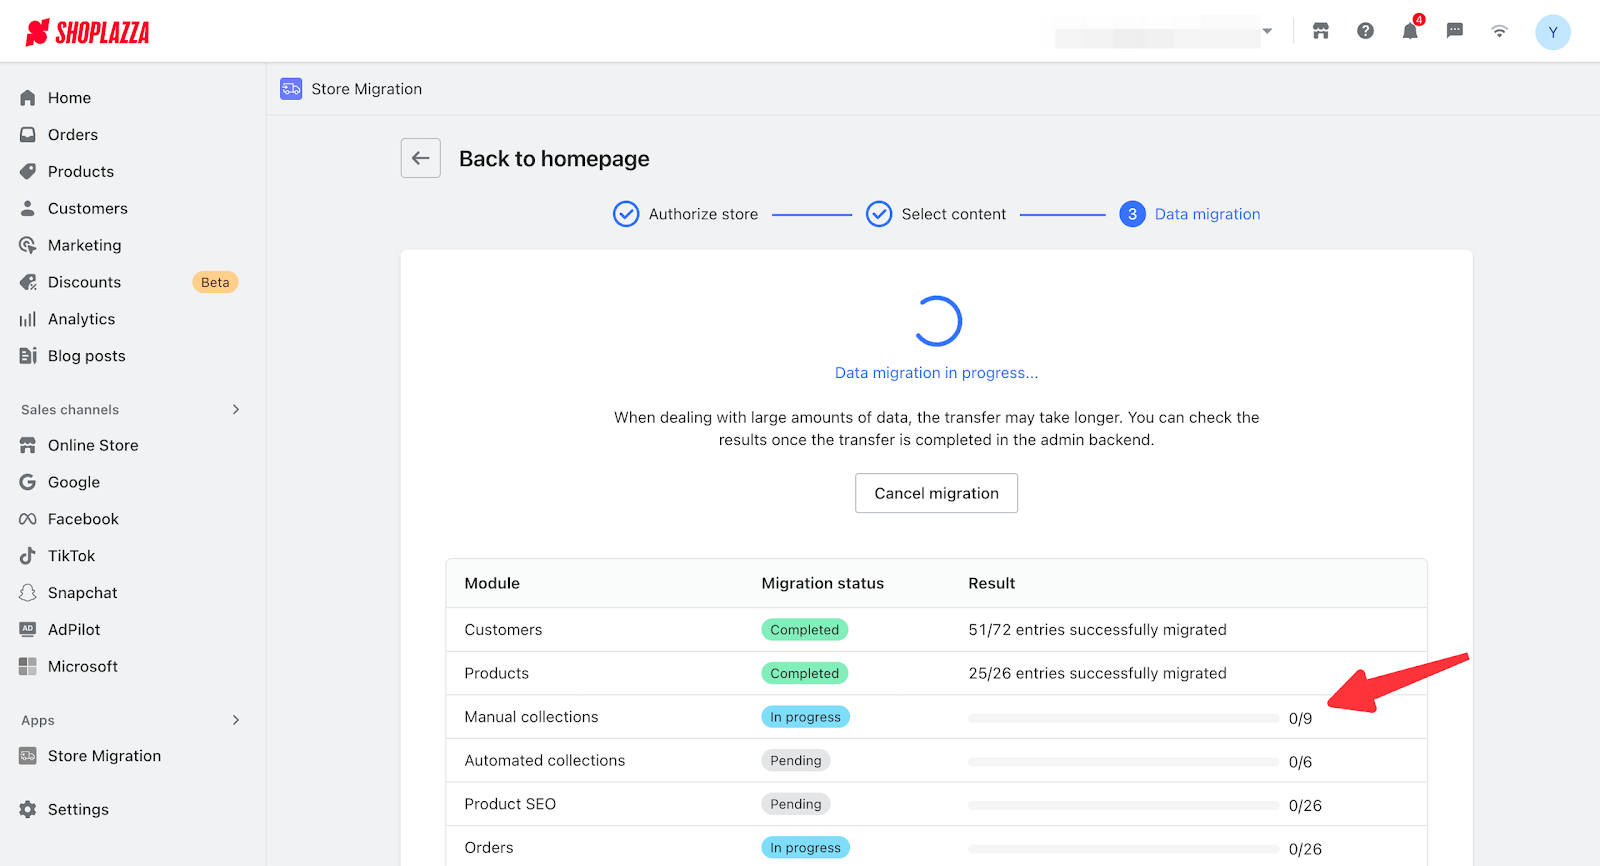
Task: Click the notification bell icon
Action: tap(1410, 31)
